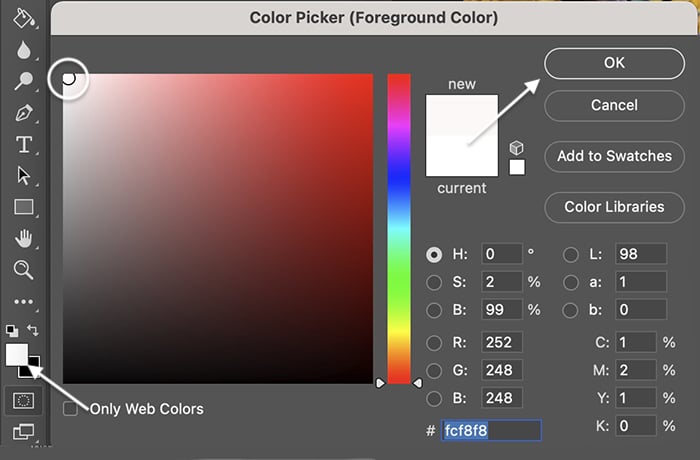The height and width of the screenshot is (460, 700).
Task: Select the G green radio button
Action: [434, 371]
